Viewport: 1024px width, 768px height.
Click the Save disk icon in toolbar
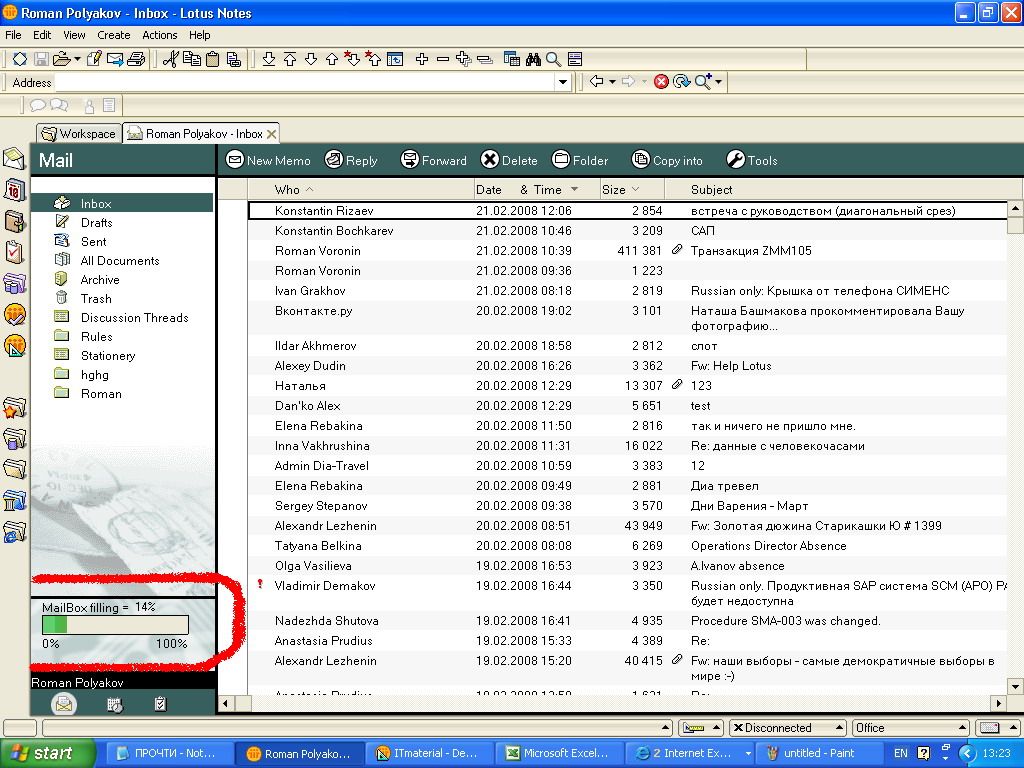(41, 59)
